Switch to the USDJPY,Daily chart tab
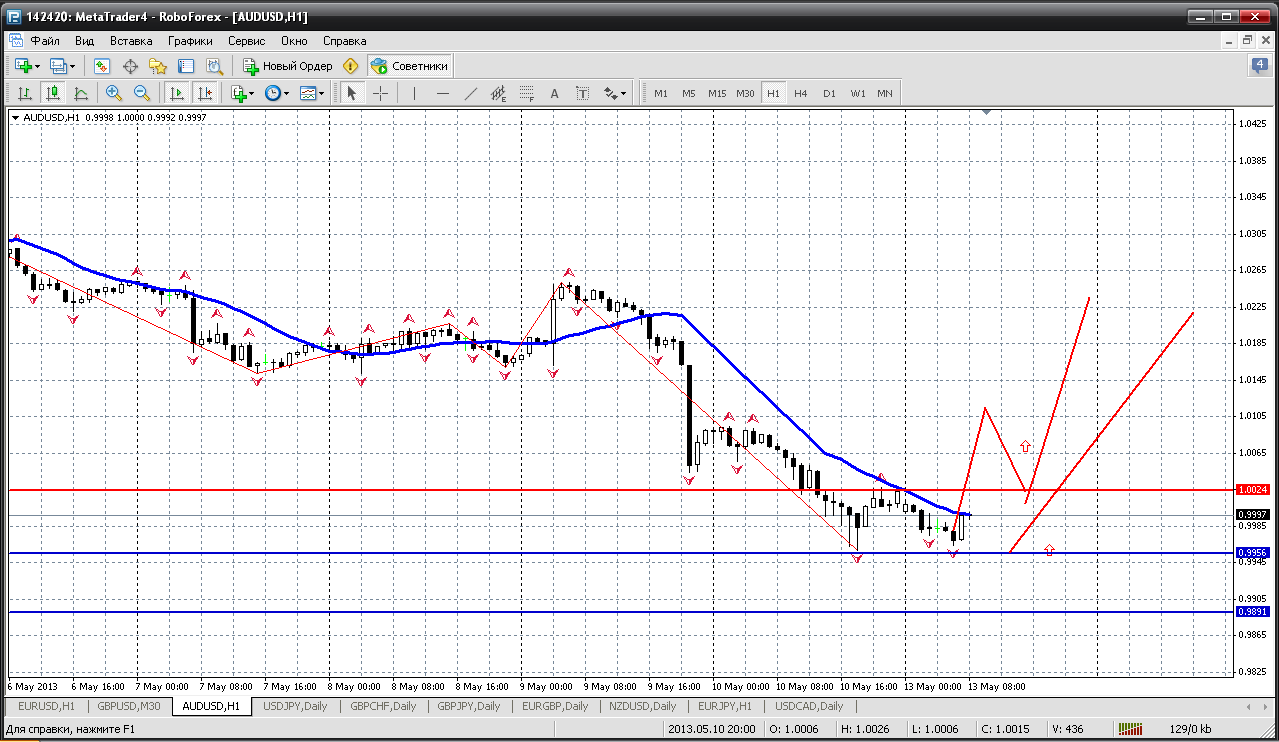Screen dimensions: 1279x742 click(295, 706)
